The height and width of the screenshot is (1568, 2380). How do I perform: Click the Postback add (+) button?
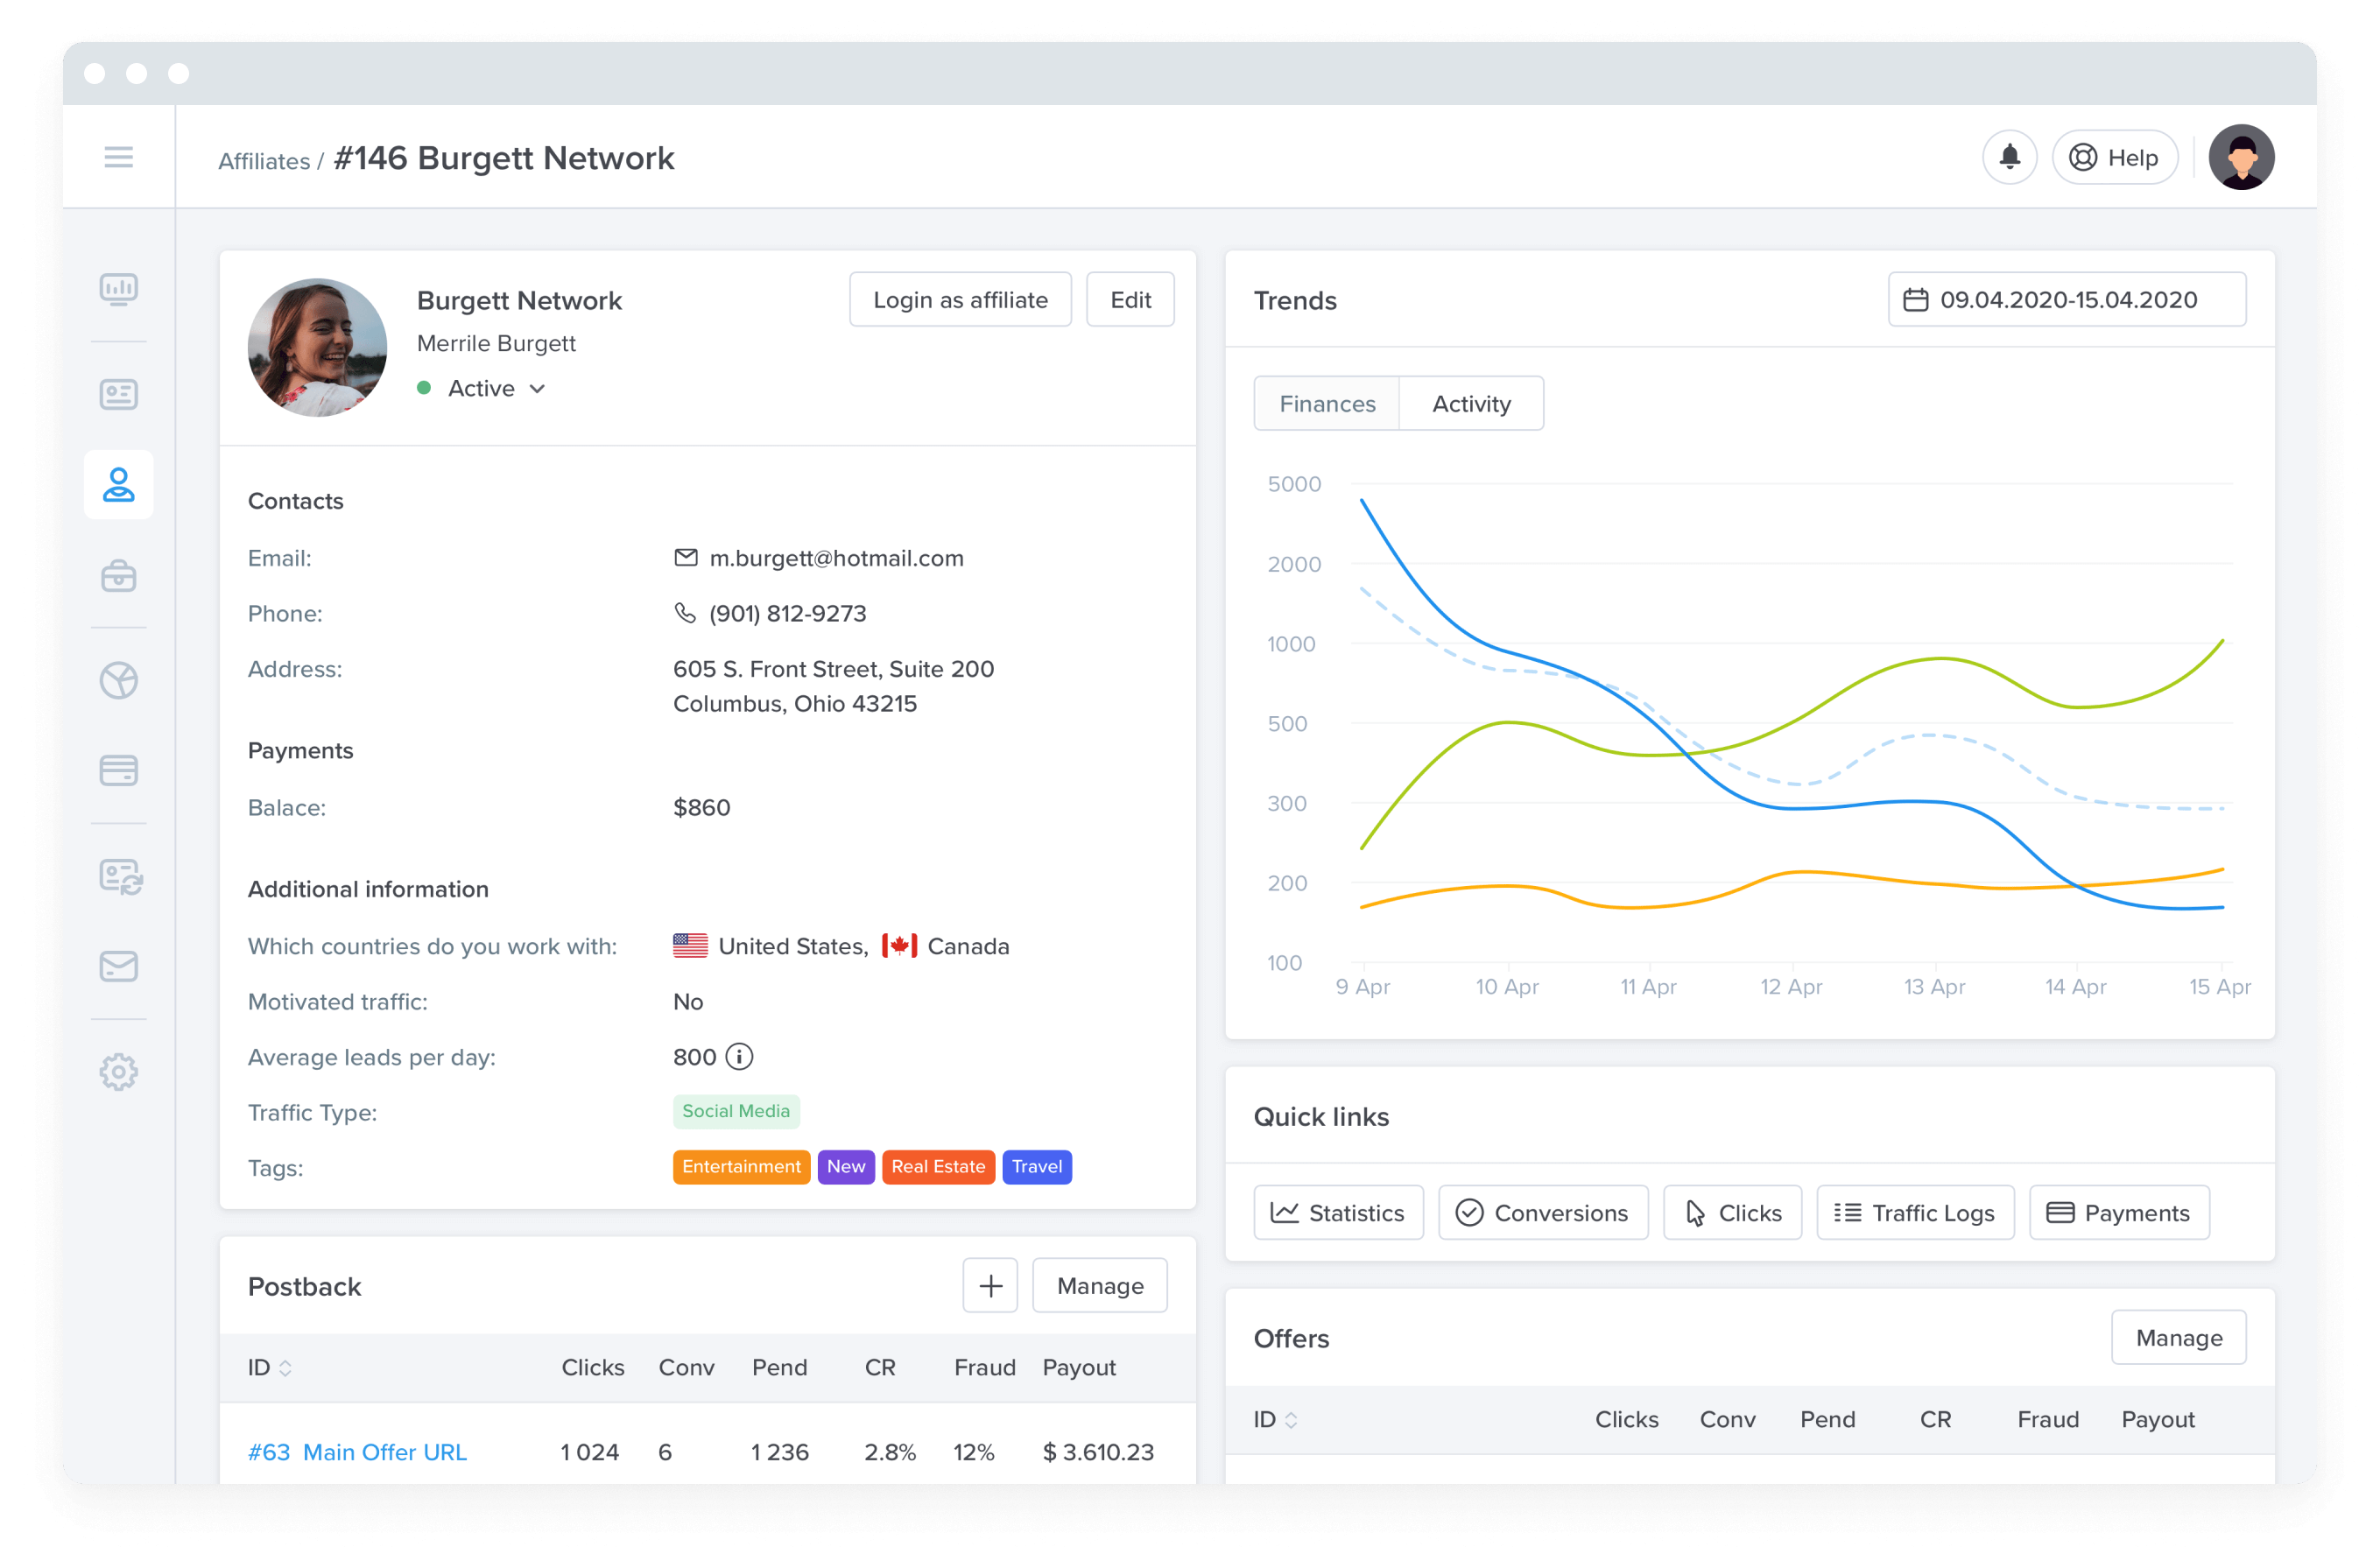(989, 1286)
